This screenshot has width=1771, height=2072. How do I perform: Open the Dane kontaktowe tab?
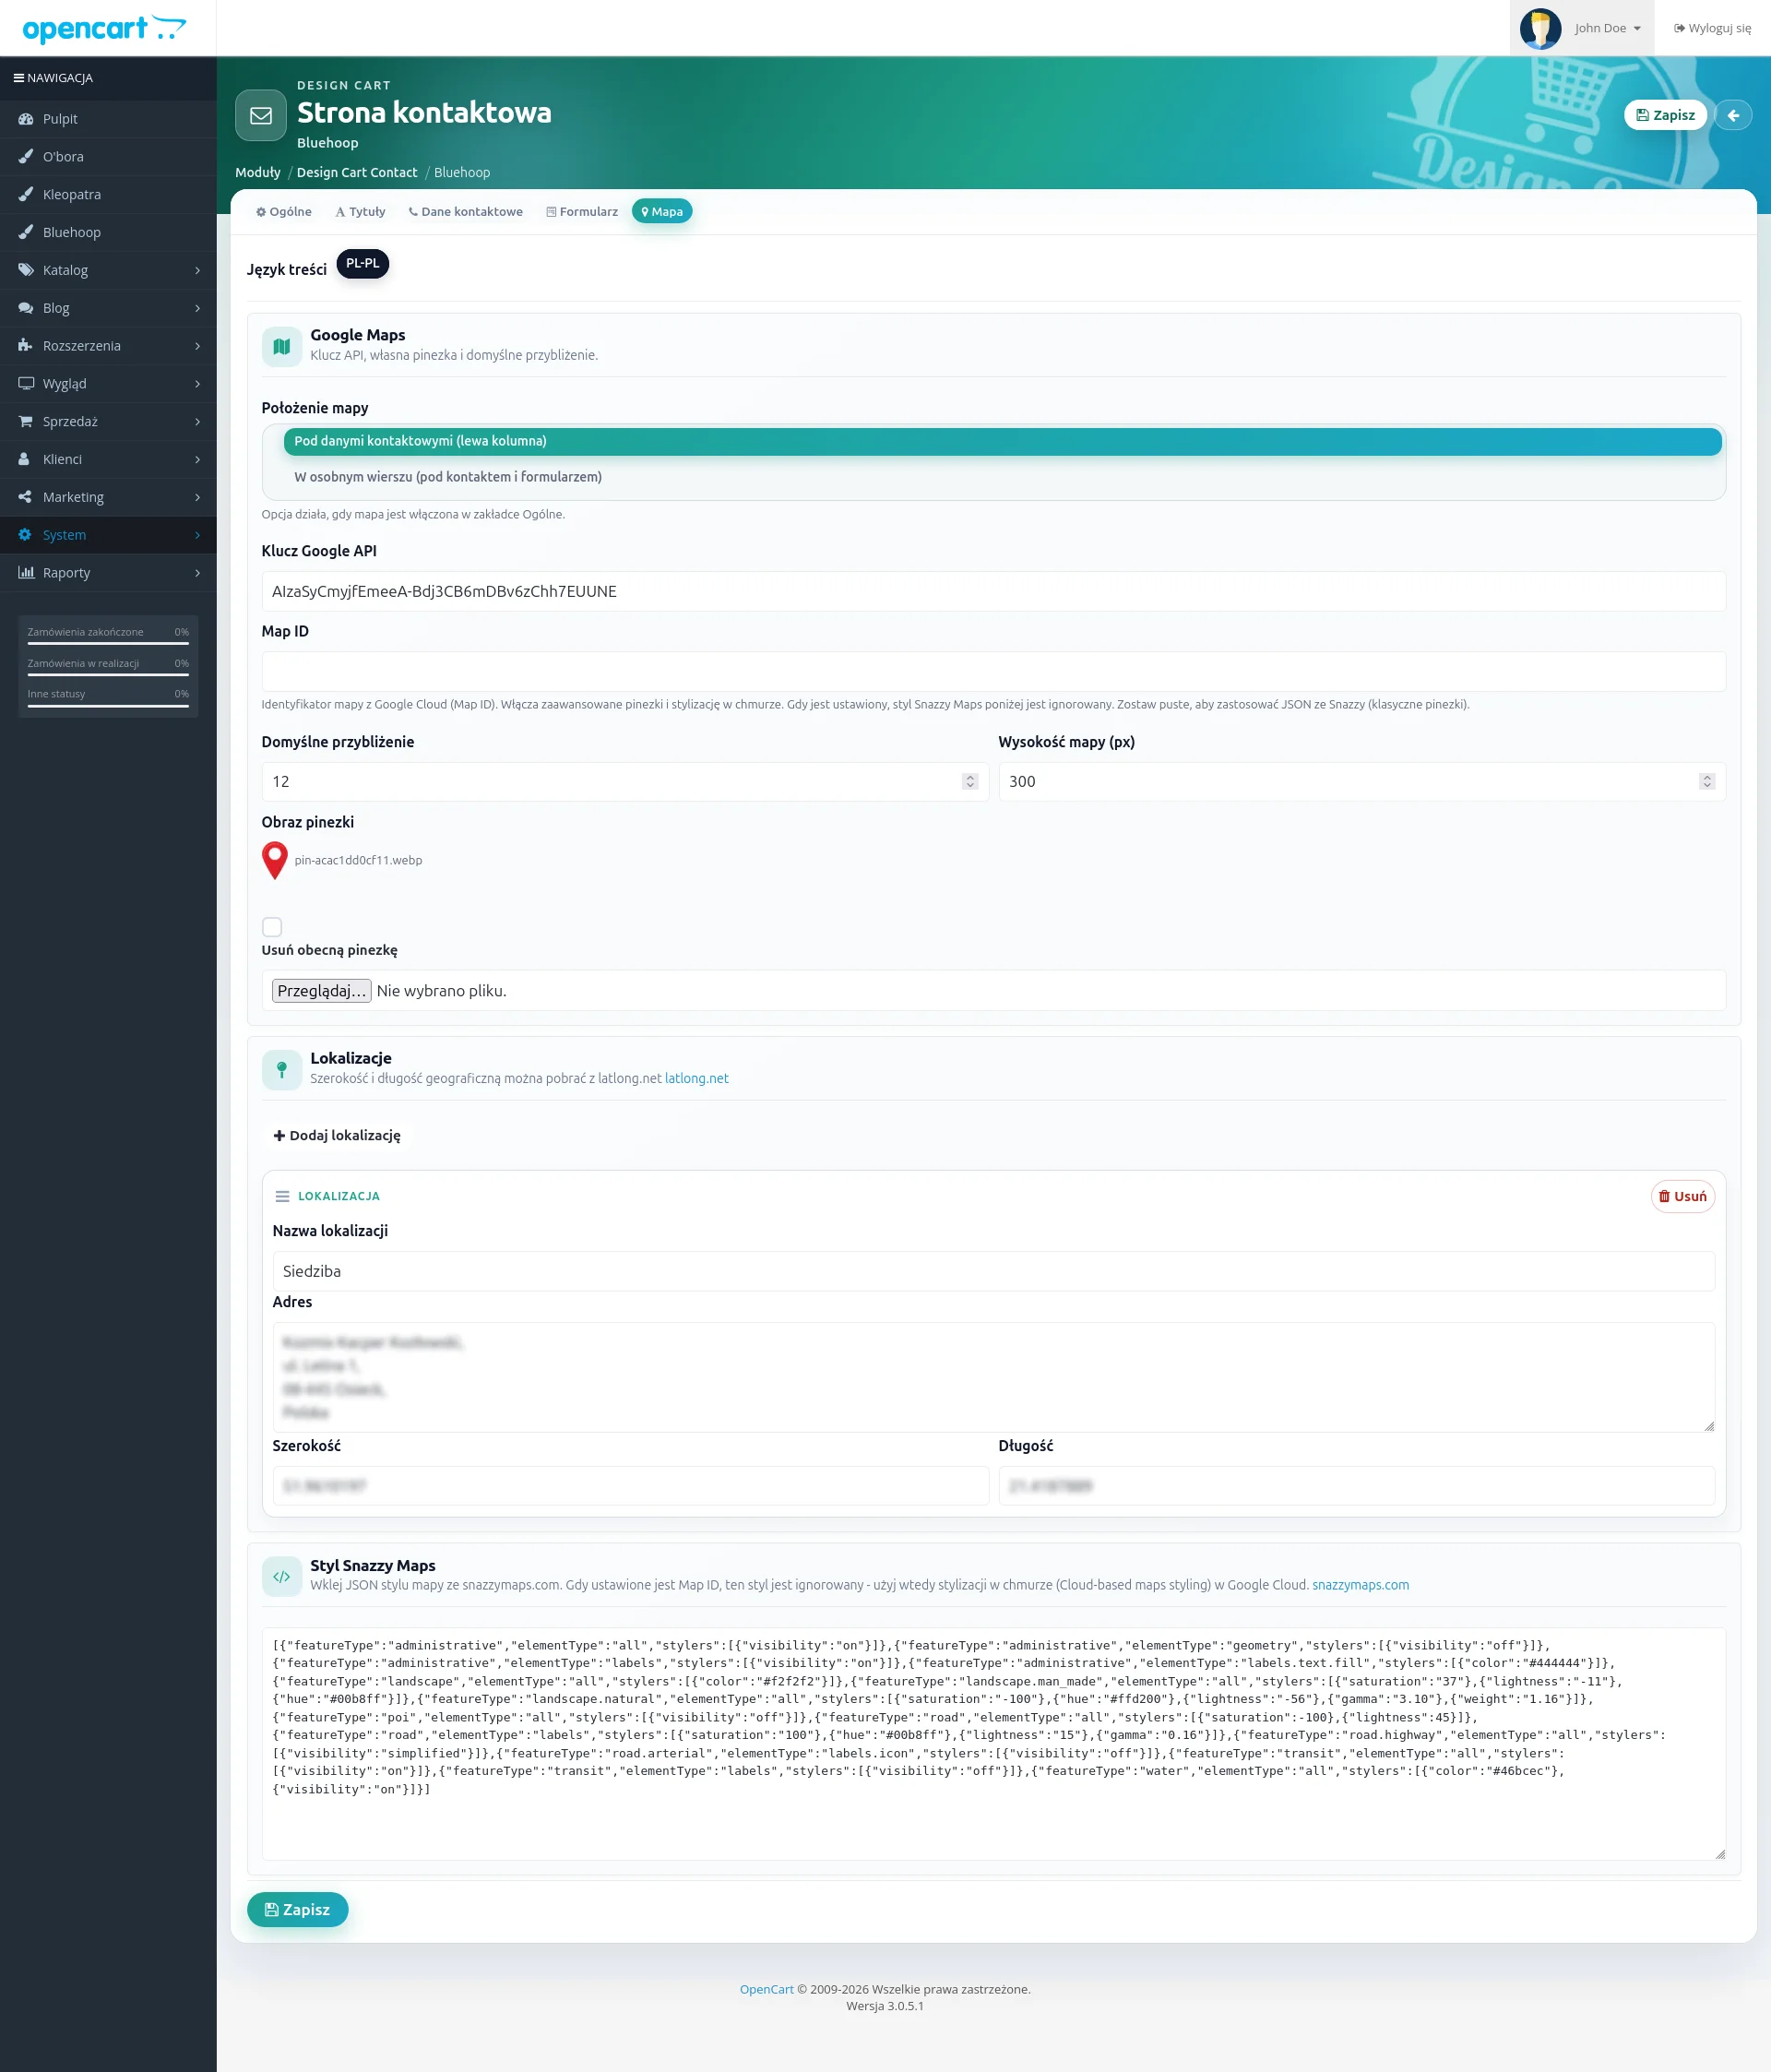[465, 212]
